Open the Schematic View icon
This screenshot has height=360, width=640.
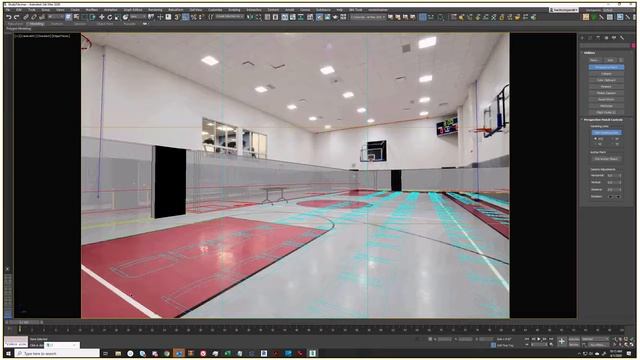301,17
